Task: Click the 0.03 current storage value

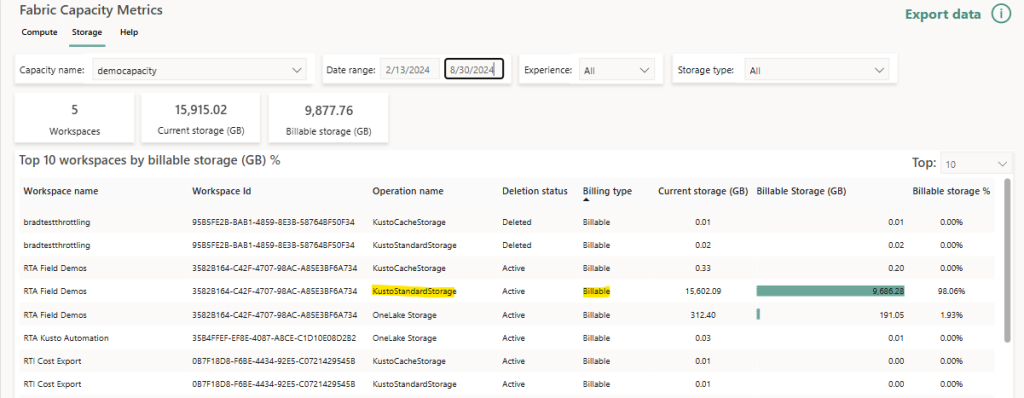Action: [x=703, y=338]
